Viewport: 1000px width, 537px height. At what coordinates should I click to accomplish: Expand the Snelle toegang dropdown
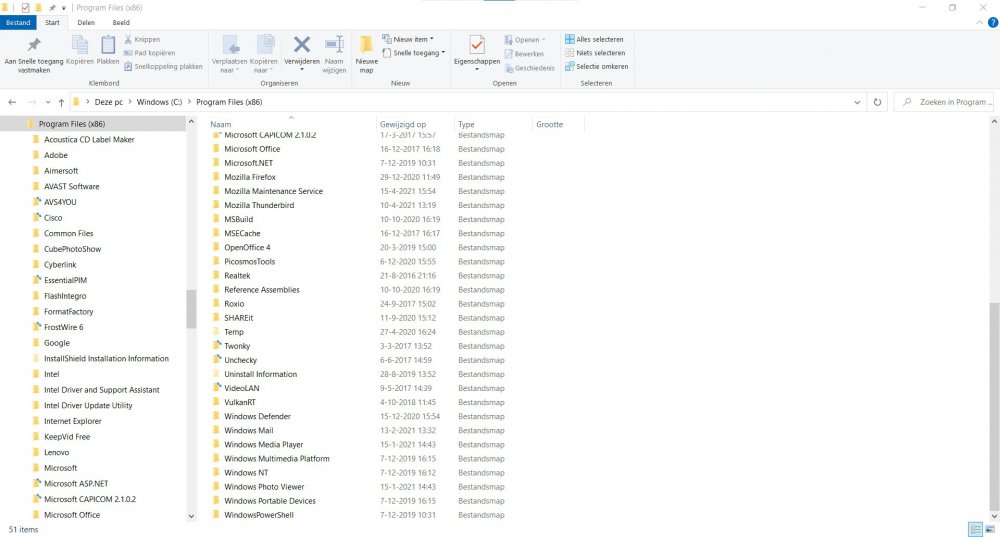[418, 53]
